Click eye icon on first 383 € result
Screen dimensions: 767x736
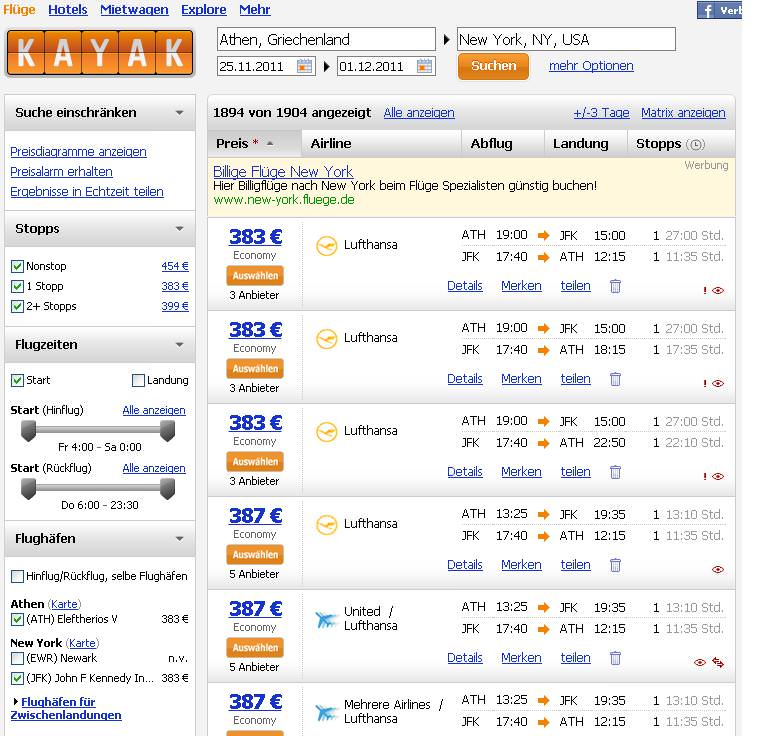pos(718,290)
